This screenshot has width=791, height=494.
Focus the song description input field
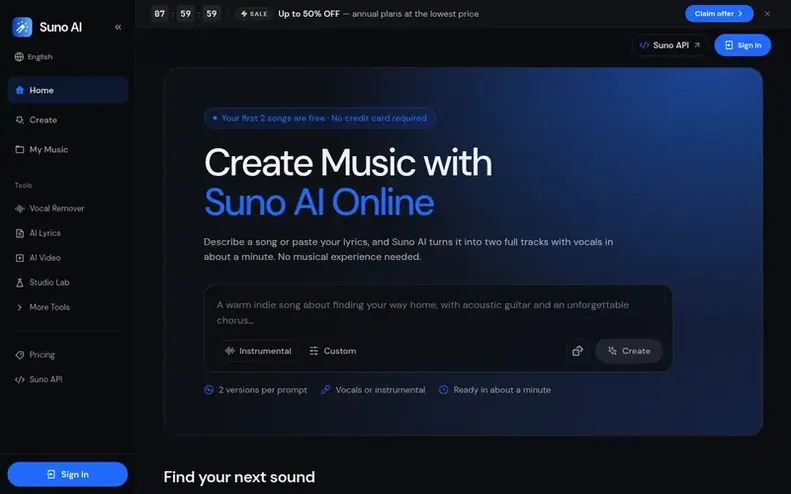click(x=438, y=312)
